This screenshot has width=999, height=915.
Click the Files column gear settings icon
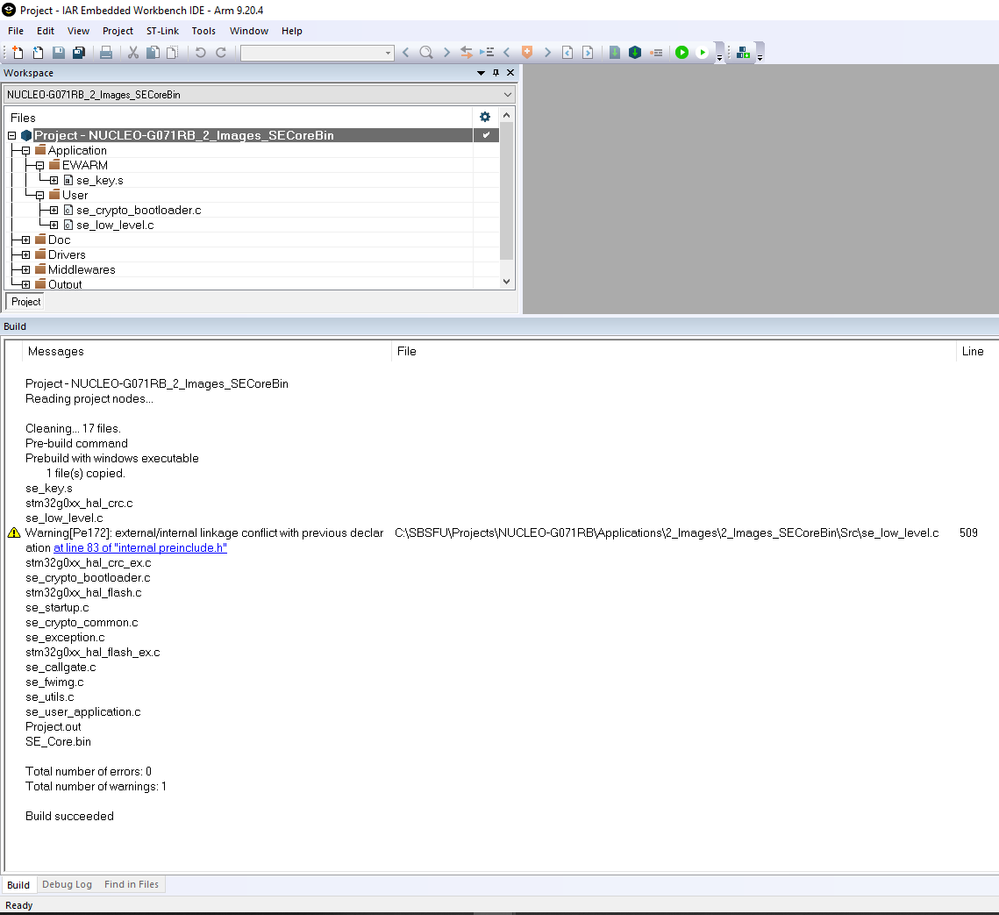pyautogui.click(x=485, y=117)
